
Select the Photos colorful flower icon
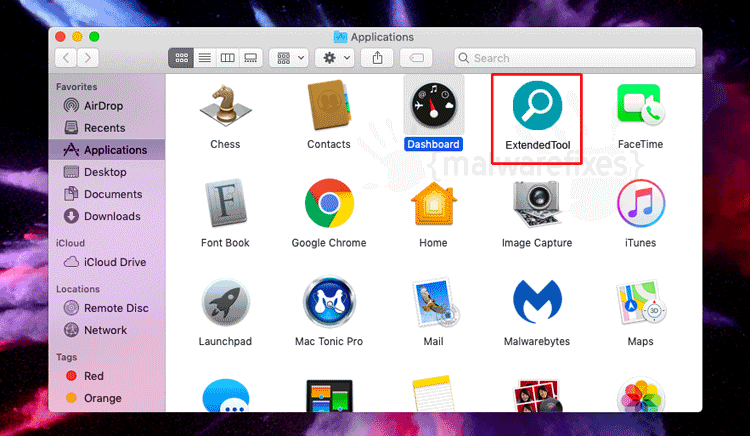pyautogui.click(x=640, y=395)
